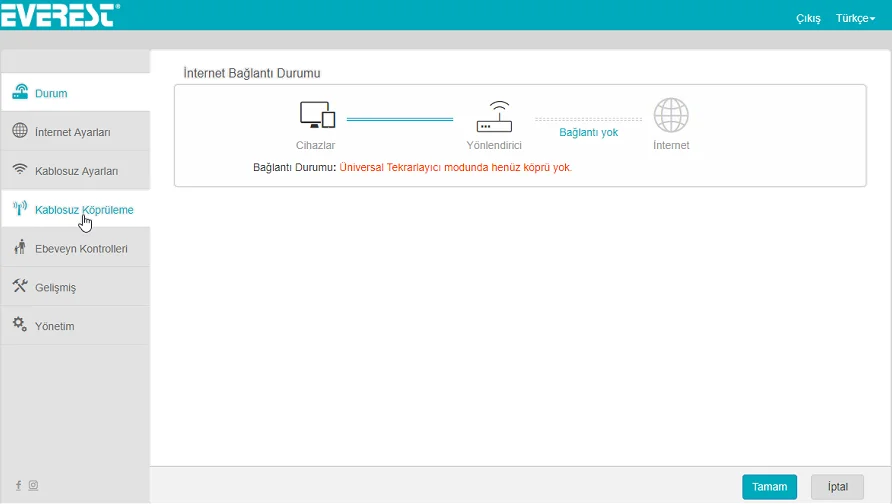The height and width of the screenshot is (504, 892).
Task: Expand the Türkçe language dropdown
Action: (855, 18)
